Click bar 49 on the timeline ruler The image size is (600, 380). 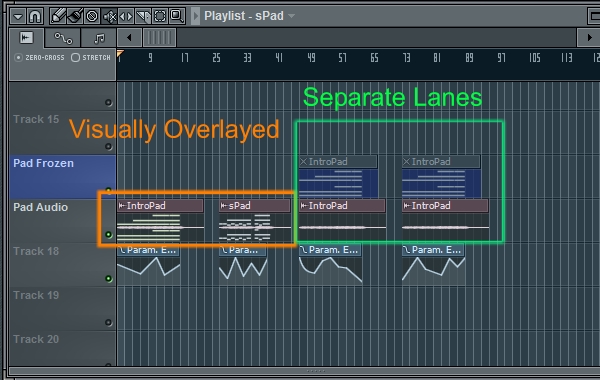pyautogui.click(x=311, y=57)
